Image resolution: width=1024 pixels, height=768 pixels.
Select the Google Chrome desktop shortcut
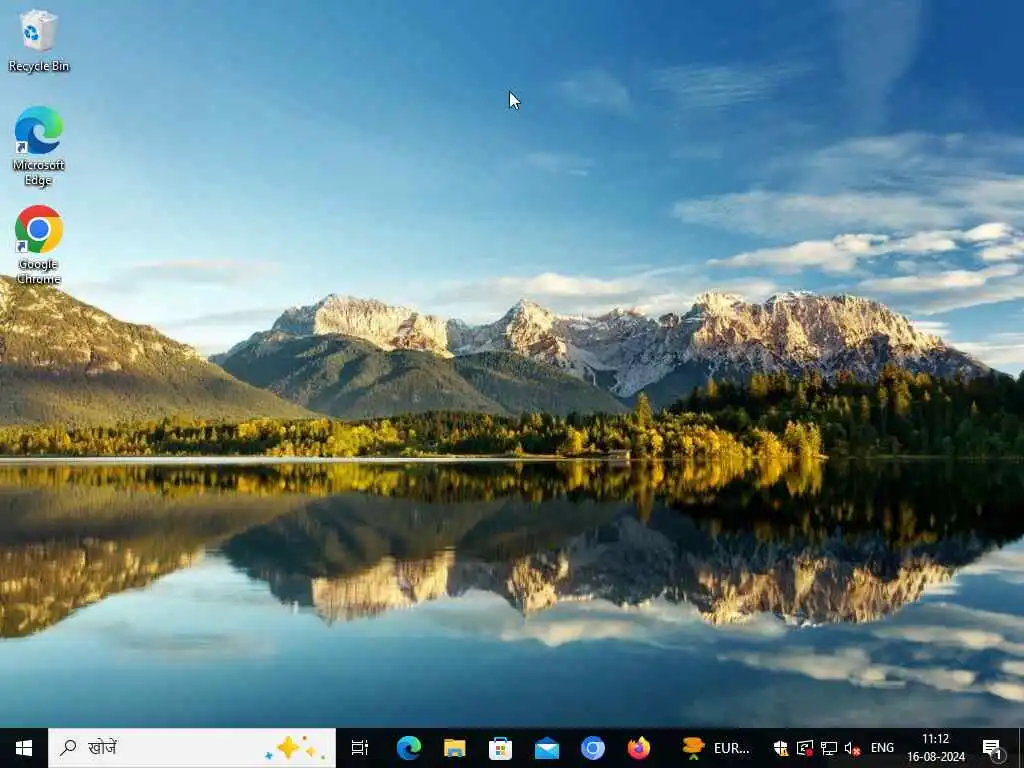click(x=39, y=245)
